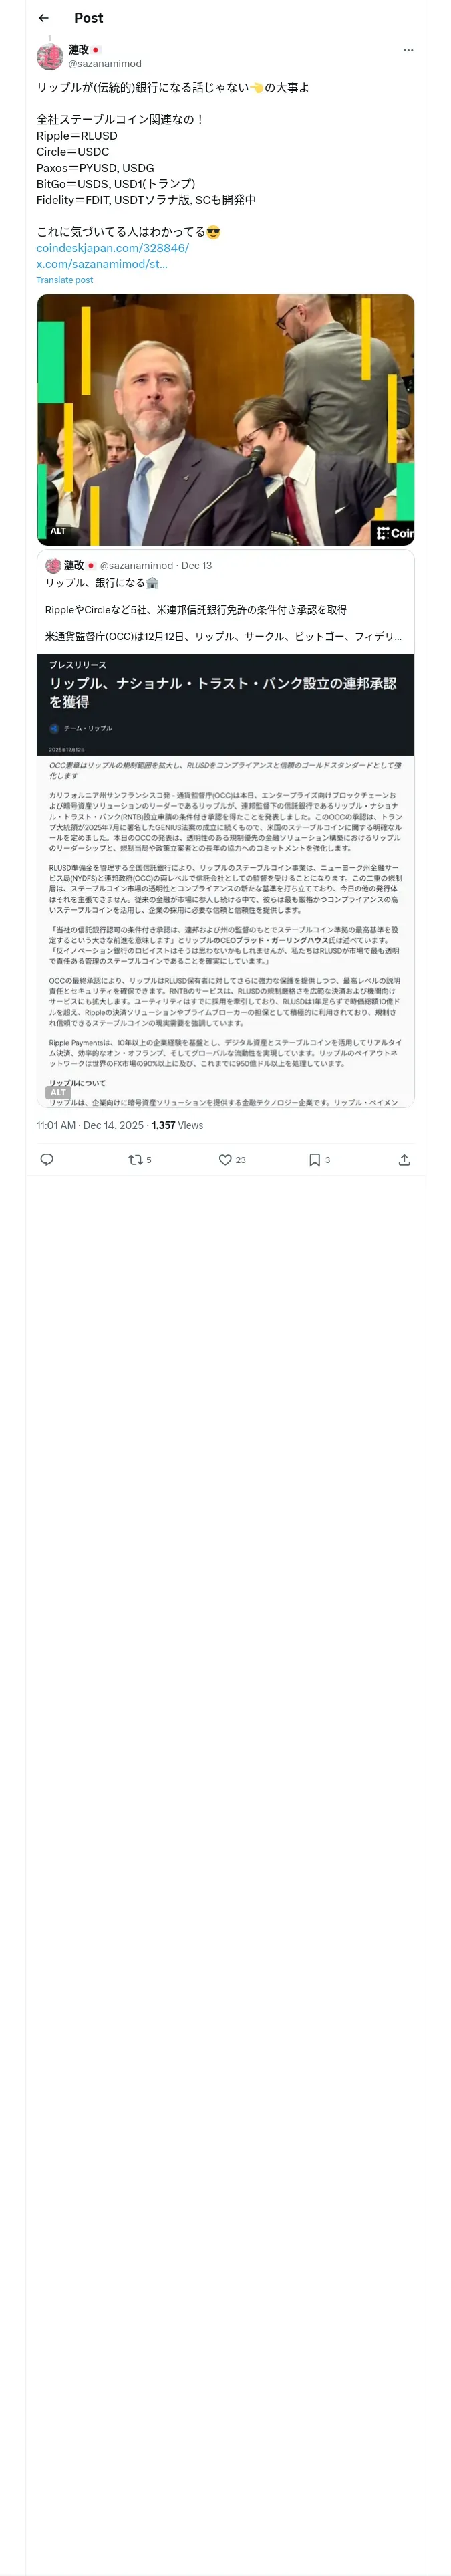The height and width of the screenshot is (2576, 451).
Task: Open the @sazanamimod handle under author name
Action: (105, 63)
